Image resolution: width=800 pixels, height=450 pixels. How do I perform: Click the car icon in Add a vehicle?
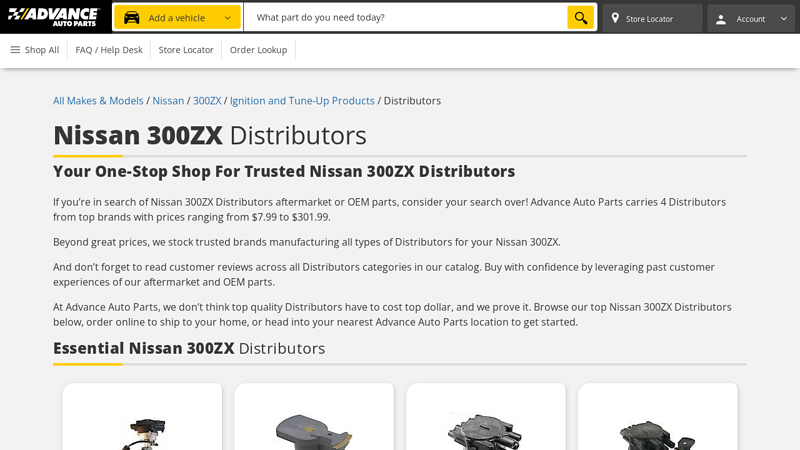coord(132,18)
